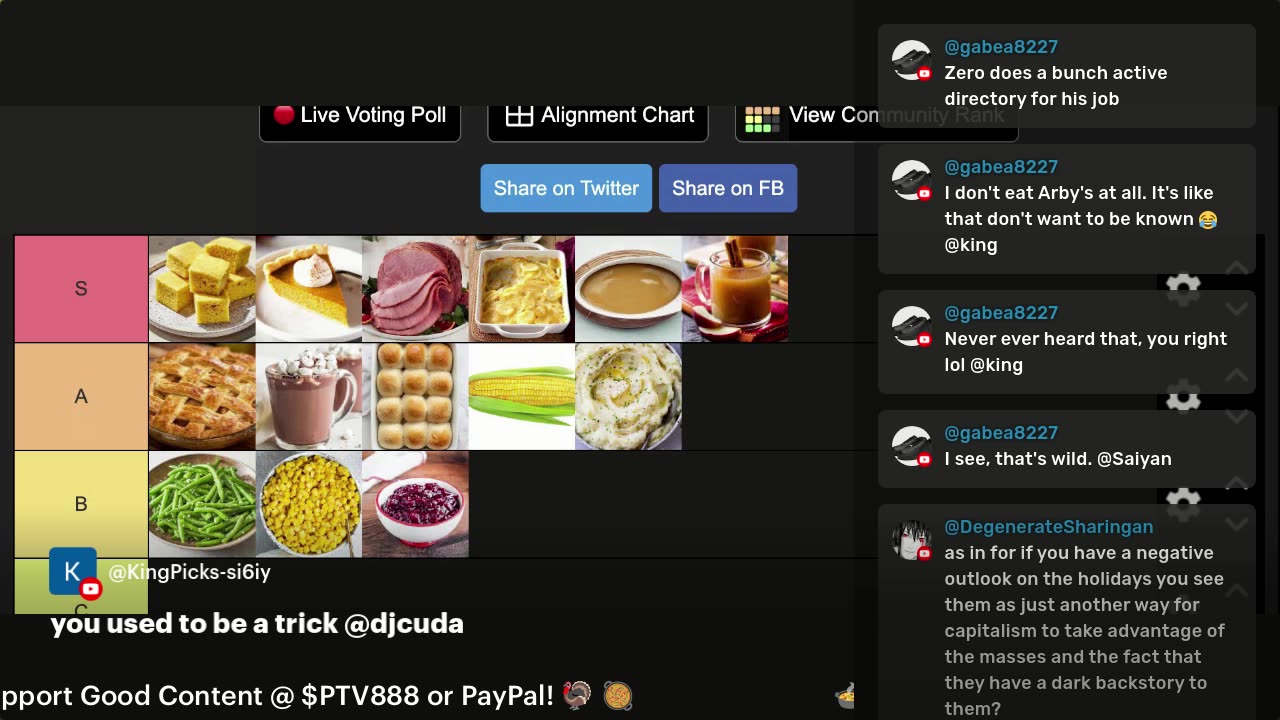Screen dimensions: 1280x720
Task: Click DegenerateSharingan's profile avatar
Action: click(912, 541)
